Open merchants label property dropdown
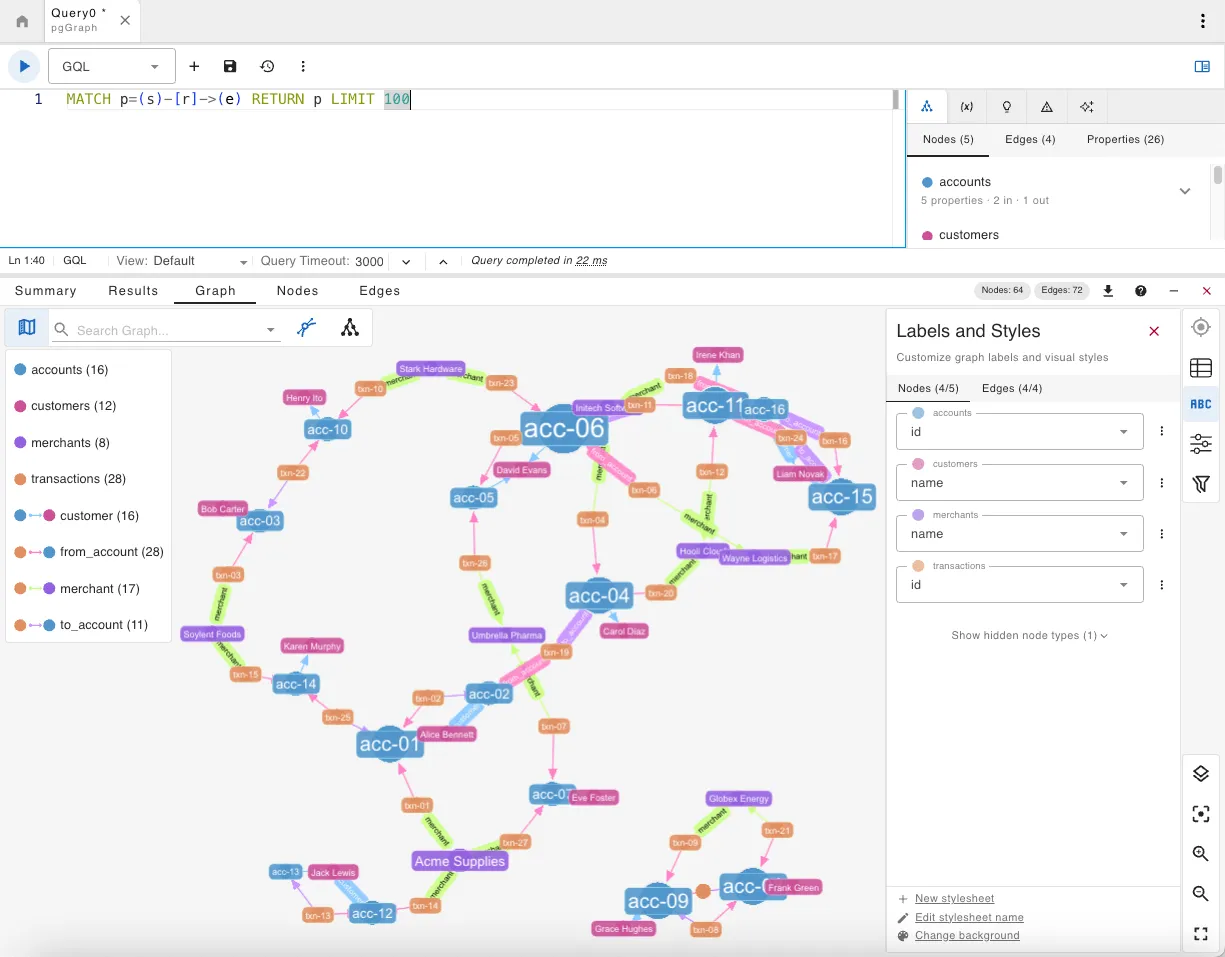This screenshot has height=957, width=1225. tap(1020, 534)
